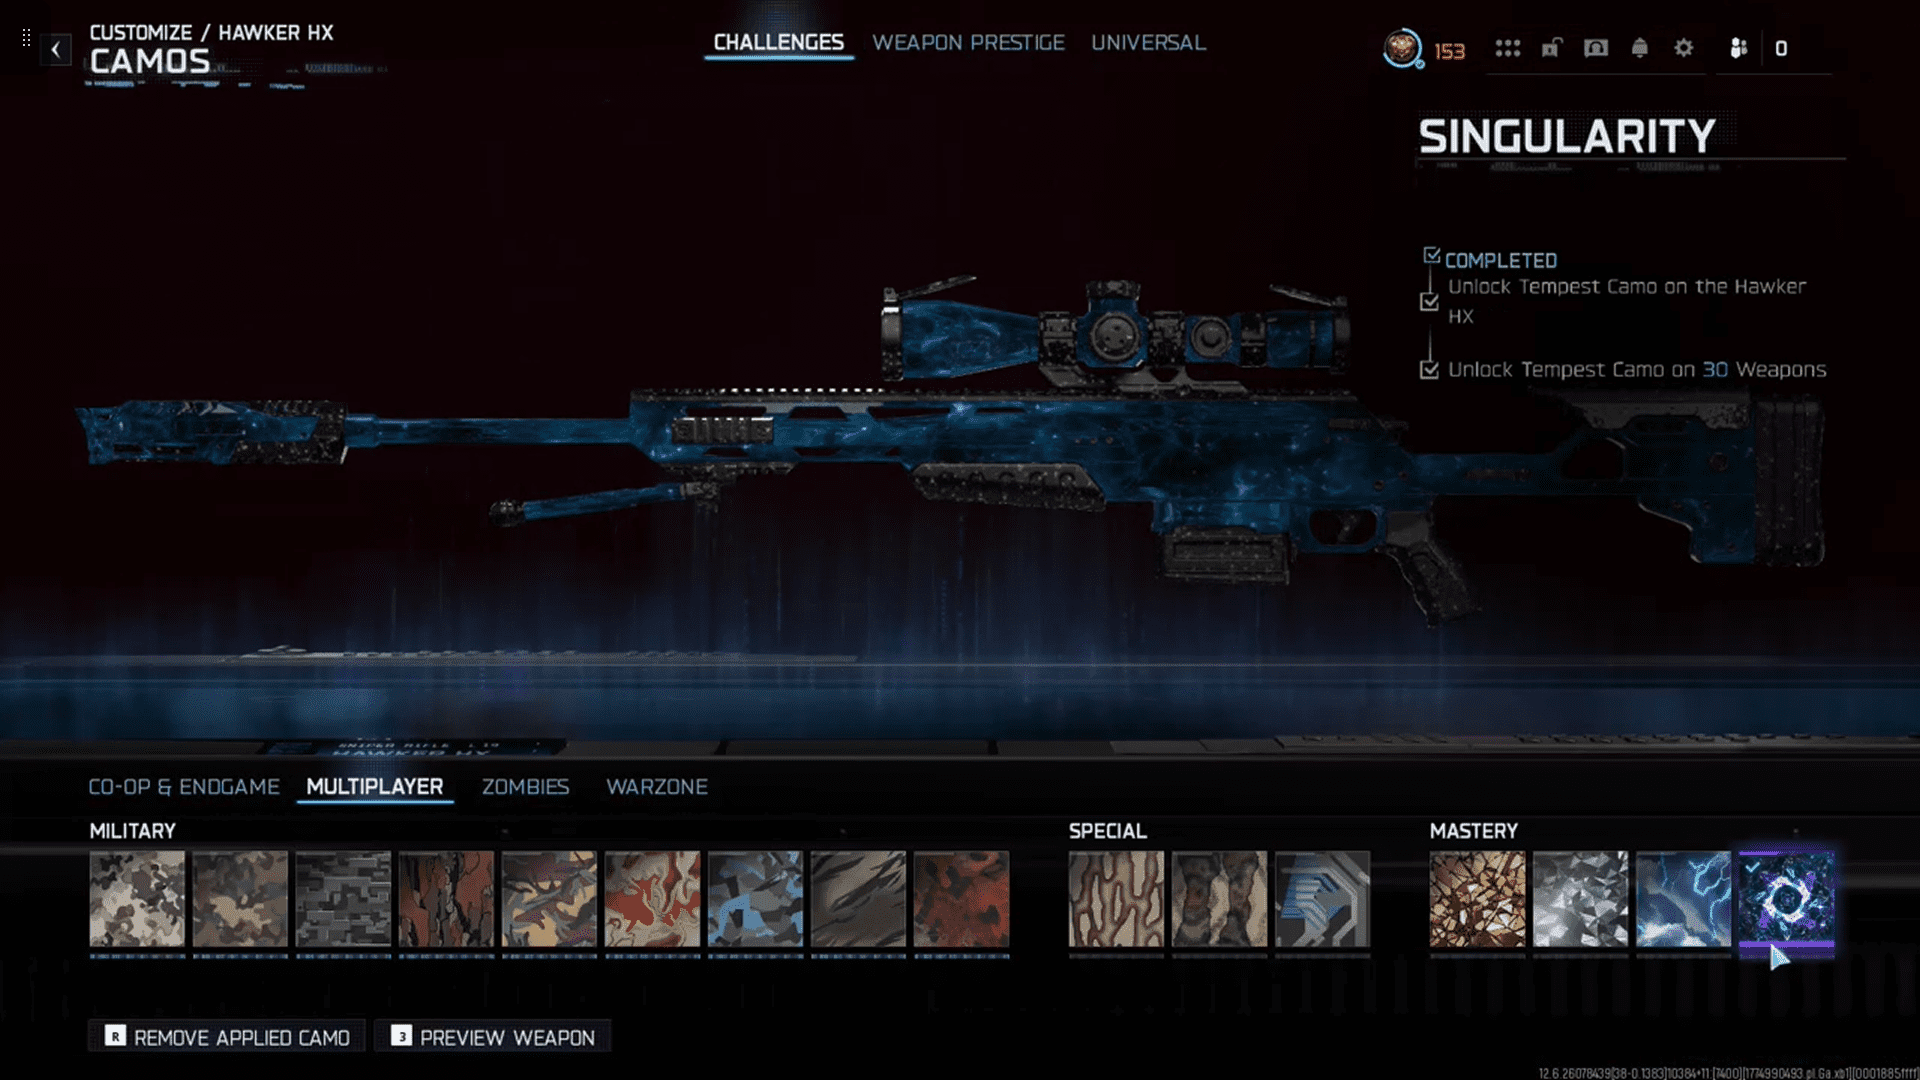This screenshot has width=1920, height=1080.
Task: Select the first Military camo thumbnail
Action: pos(137,898)
